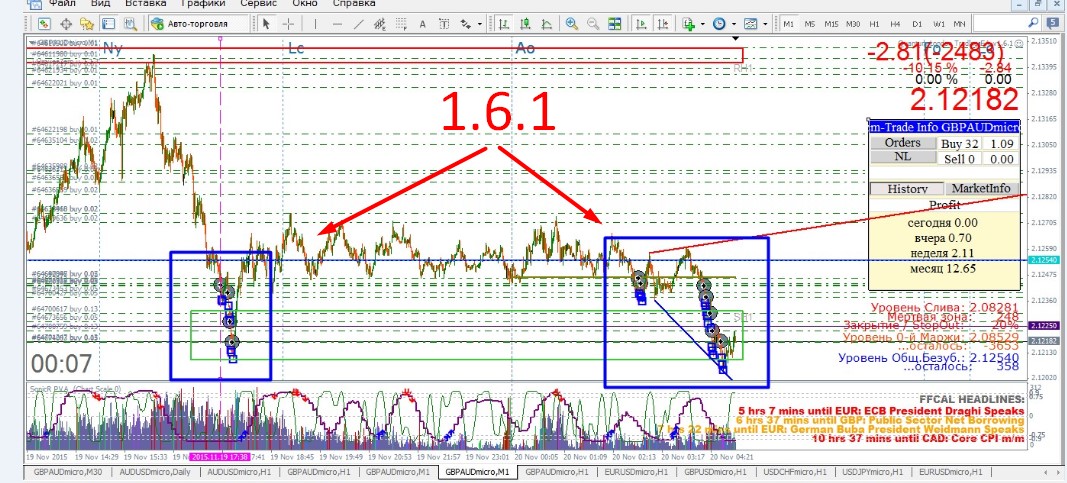
Task: Open the Вставка menu
Action: click(146, 3)
